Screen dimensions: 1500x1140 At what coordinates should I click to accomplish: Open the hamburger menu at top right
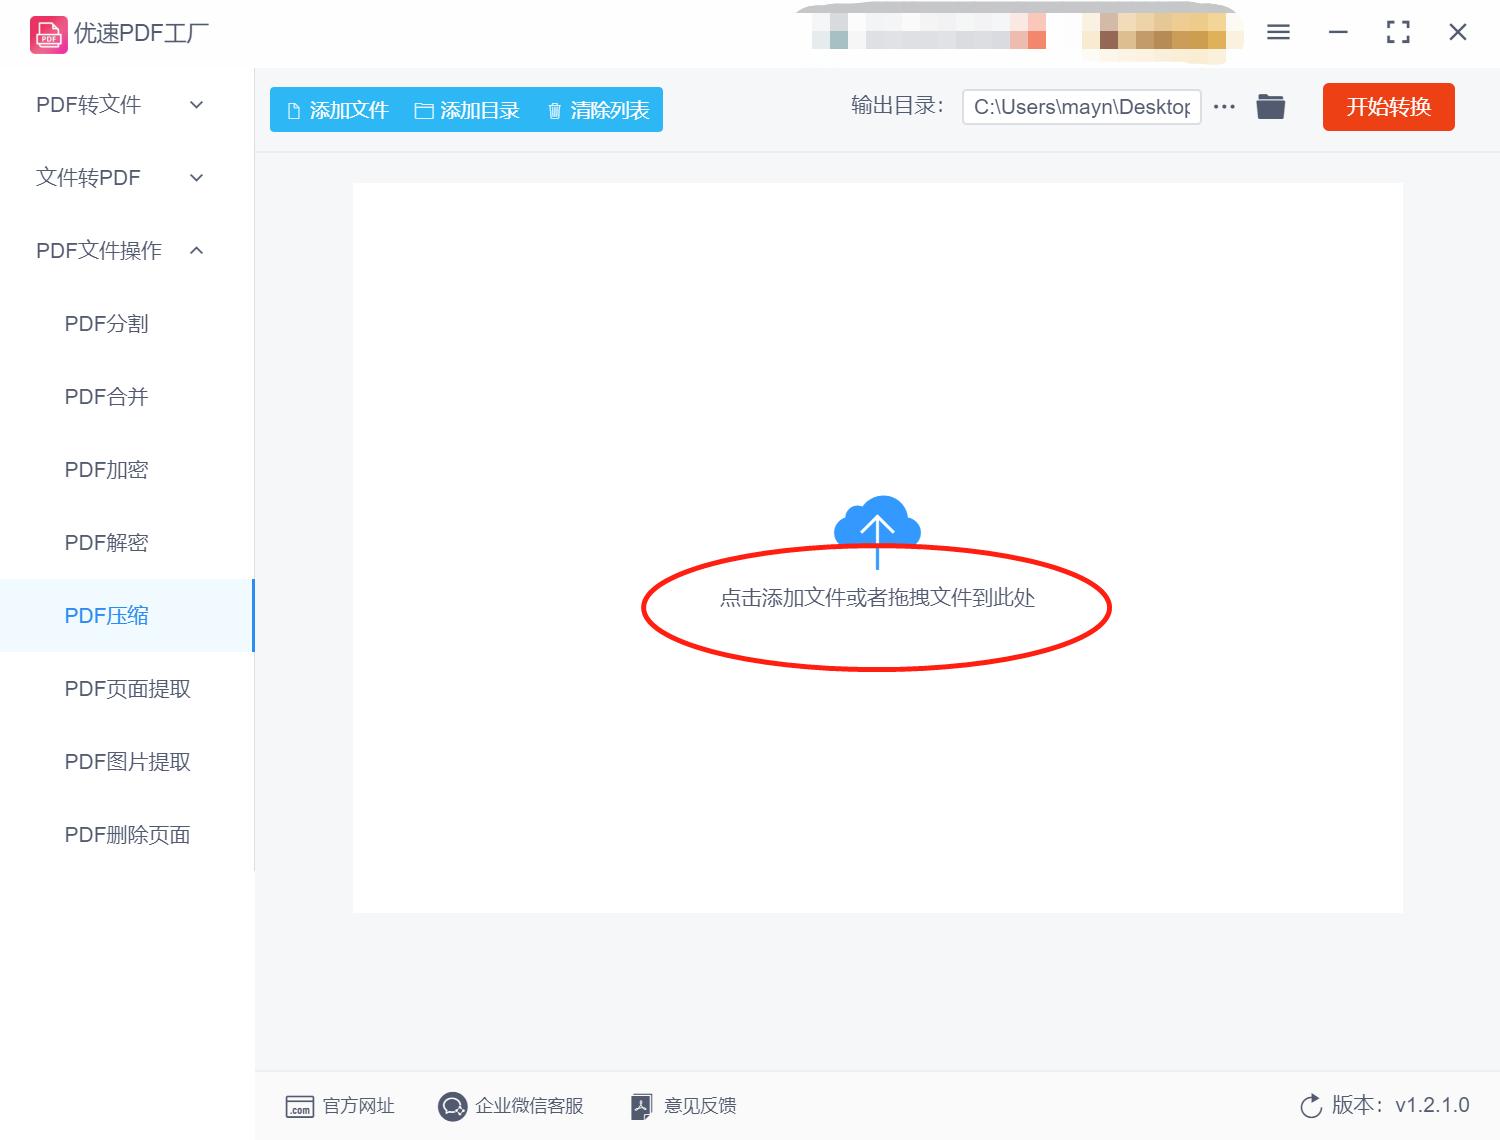tap(1277, 31)
